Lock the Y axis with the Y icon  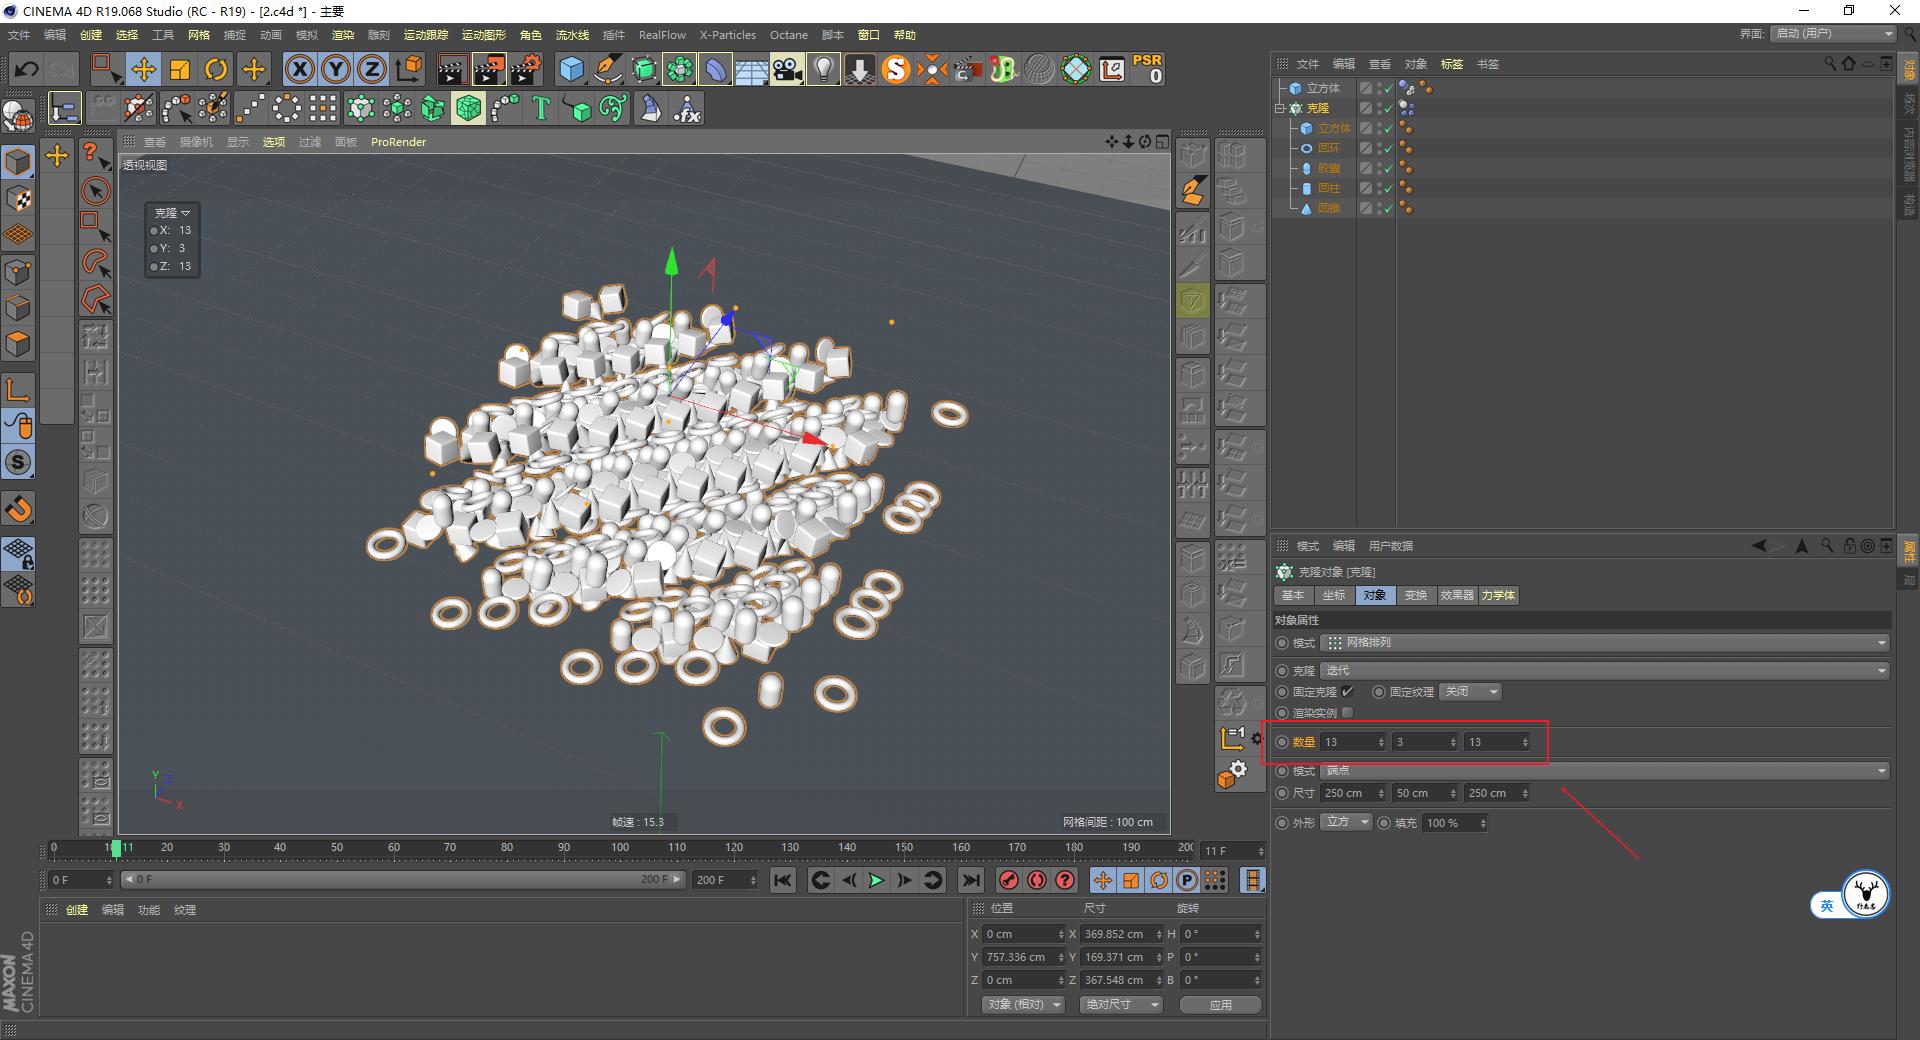point(335,69)
